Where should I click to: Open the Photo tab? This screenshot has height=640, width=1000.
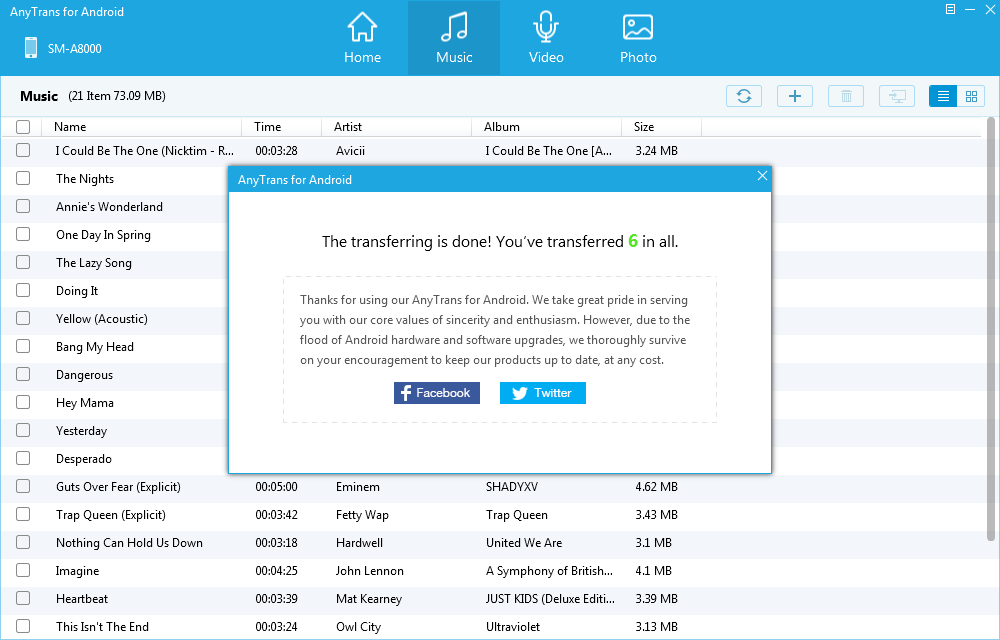[638, 38]
